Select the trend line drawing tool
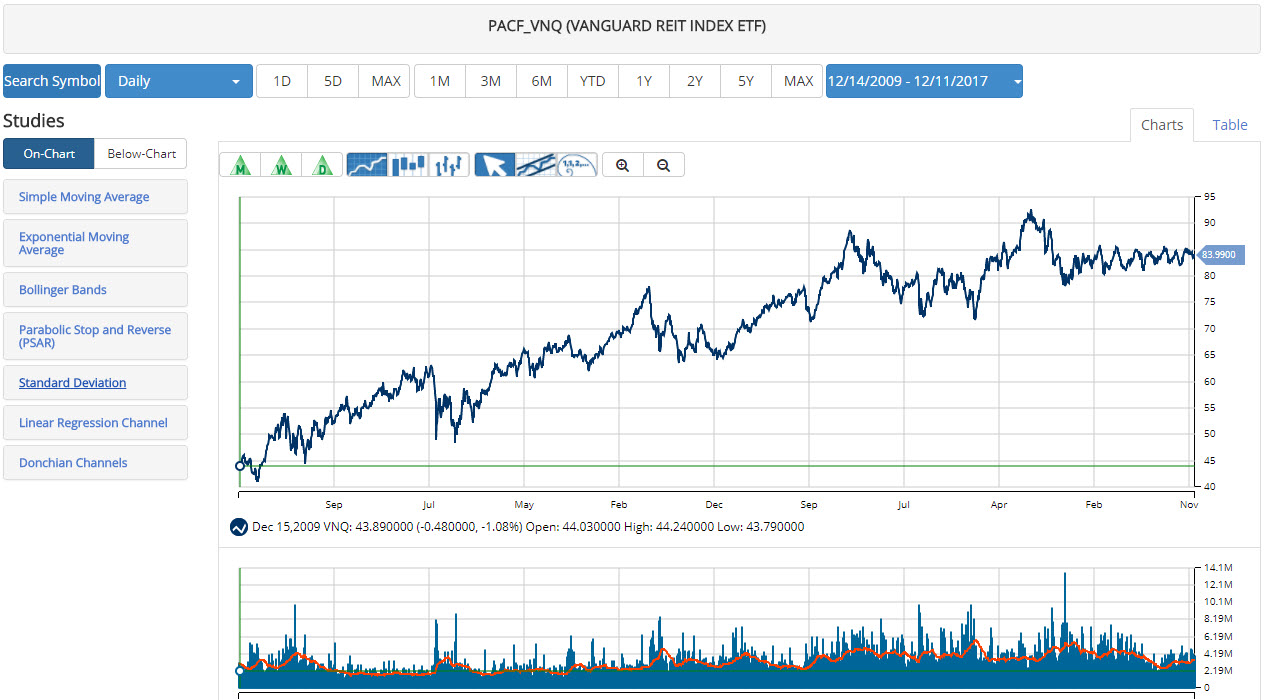 click(535, 165)
